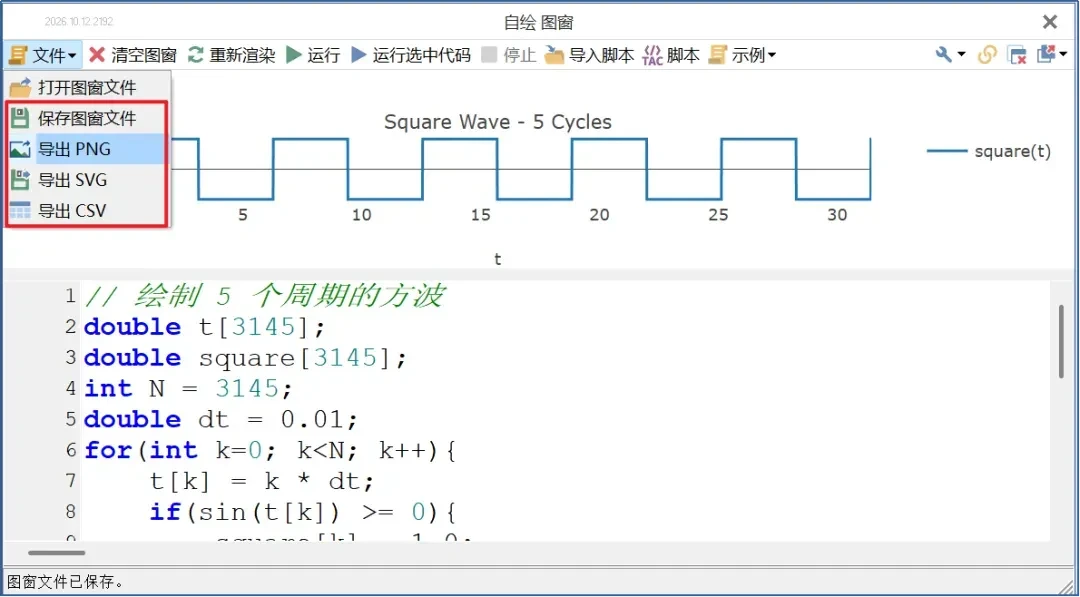Click the yellow chain link icon
The width and height of the screenshot is (1080, 597).
(988, 55)
